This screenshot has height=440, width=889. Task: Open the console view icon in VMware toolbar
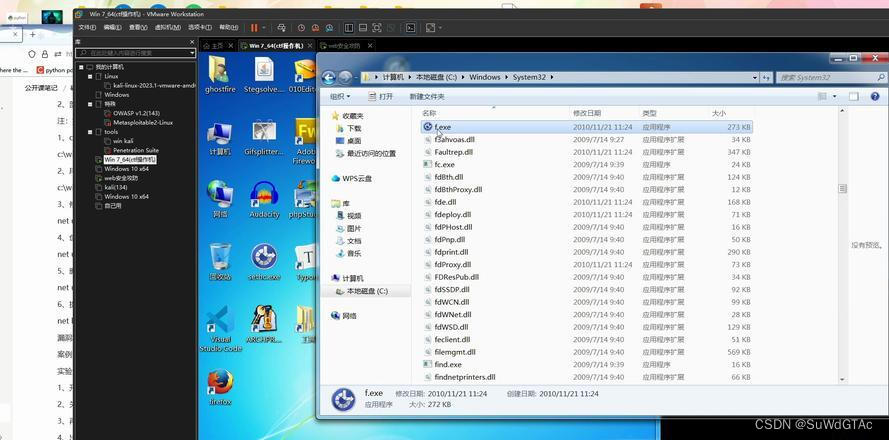point(411,27)
